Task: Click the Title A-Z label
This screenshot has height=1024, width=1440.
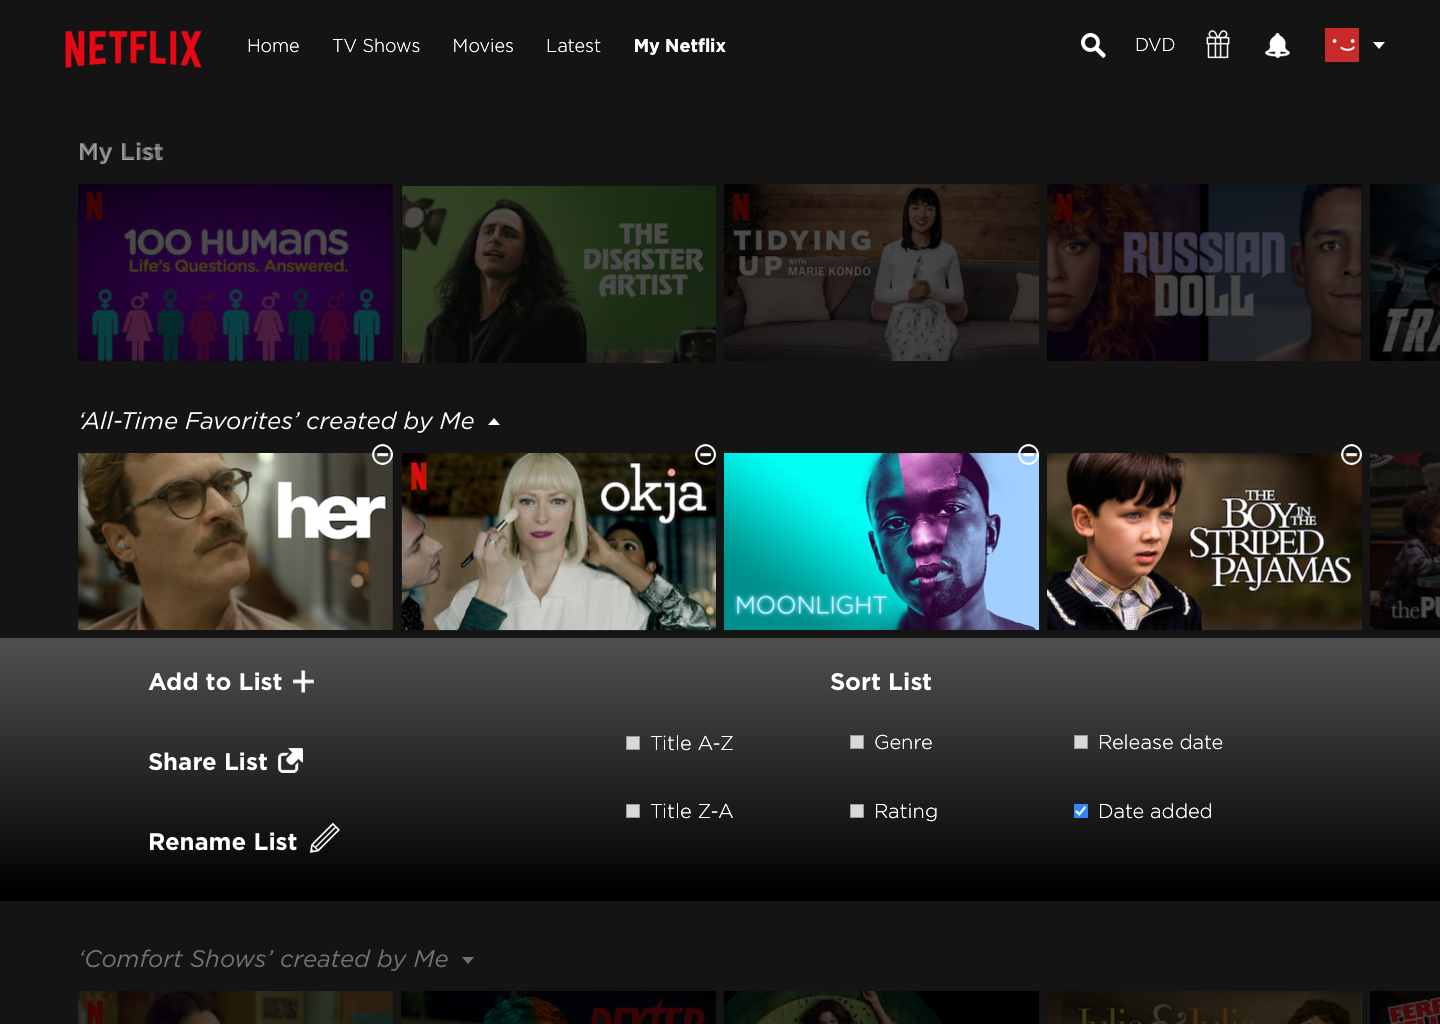Action: [692, 743]
